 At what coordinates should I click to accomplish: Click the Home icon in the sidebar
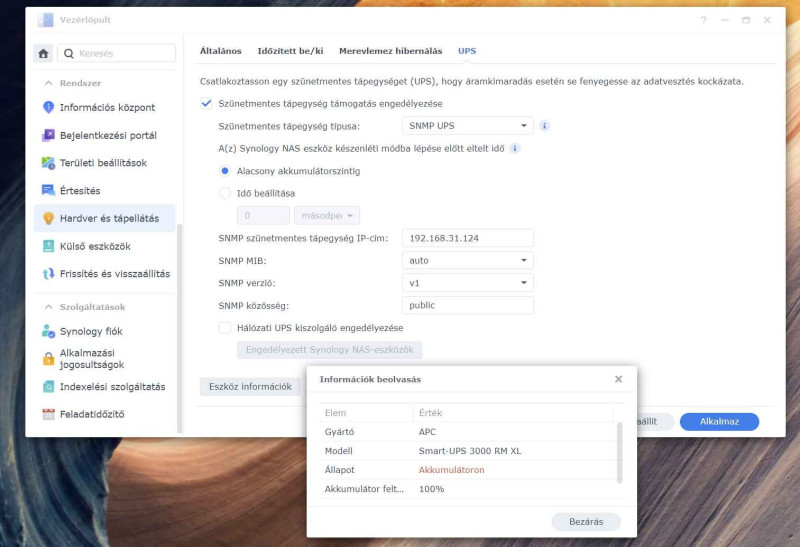point(43,53)
